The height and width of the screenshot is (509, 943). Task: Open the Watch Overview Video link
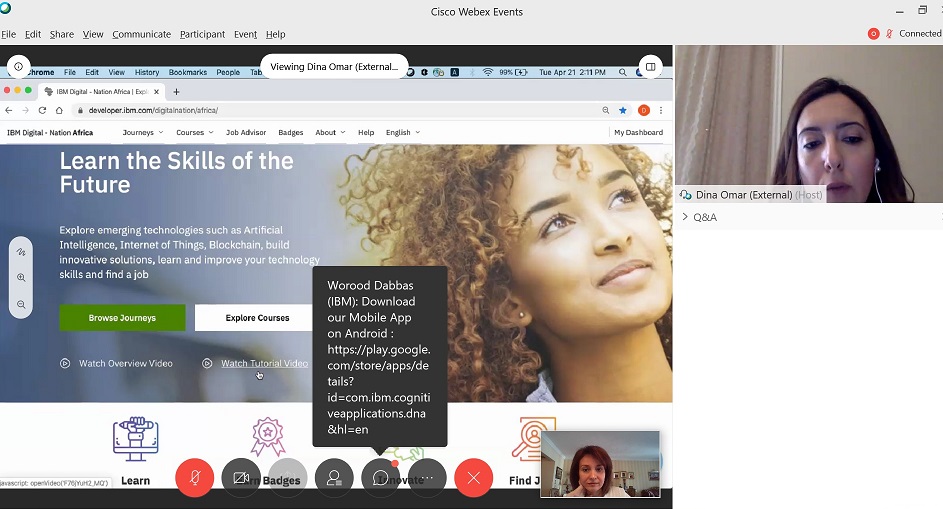click(x=126, y=363)
